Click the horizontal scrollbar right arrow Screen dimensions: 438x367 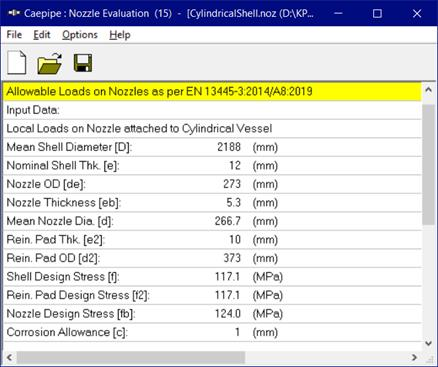[x=414, y=358]
